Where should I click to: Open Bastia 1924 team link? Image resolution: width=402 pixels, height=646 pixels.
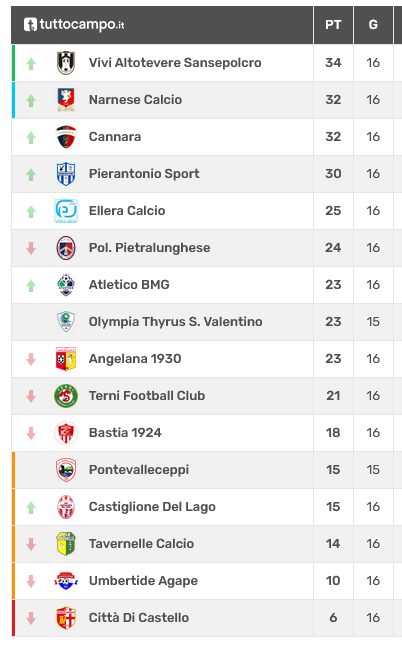pos(125,433)
